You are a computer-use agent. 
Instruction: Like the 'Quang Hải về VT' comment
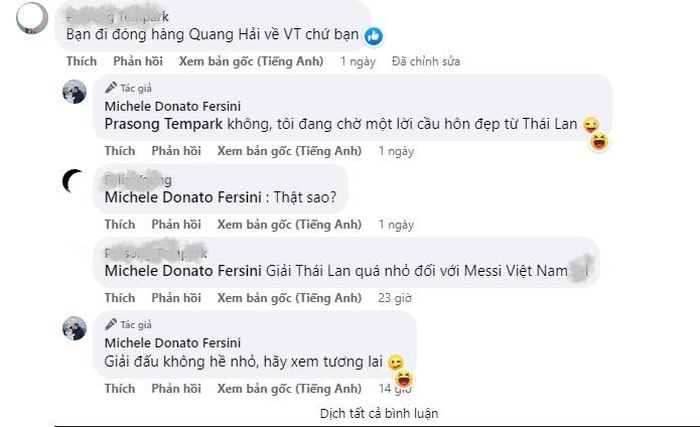pos(82,61)
